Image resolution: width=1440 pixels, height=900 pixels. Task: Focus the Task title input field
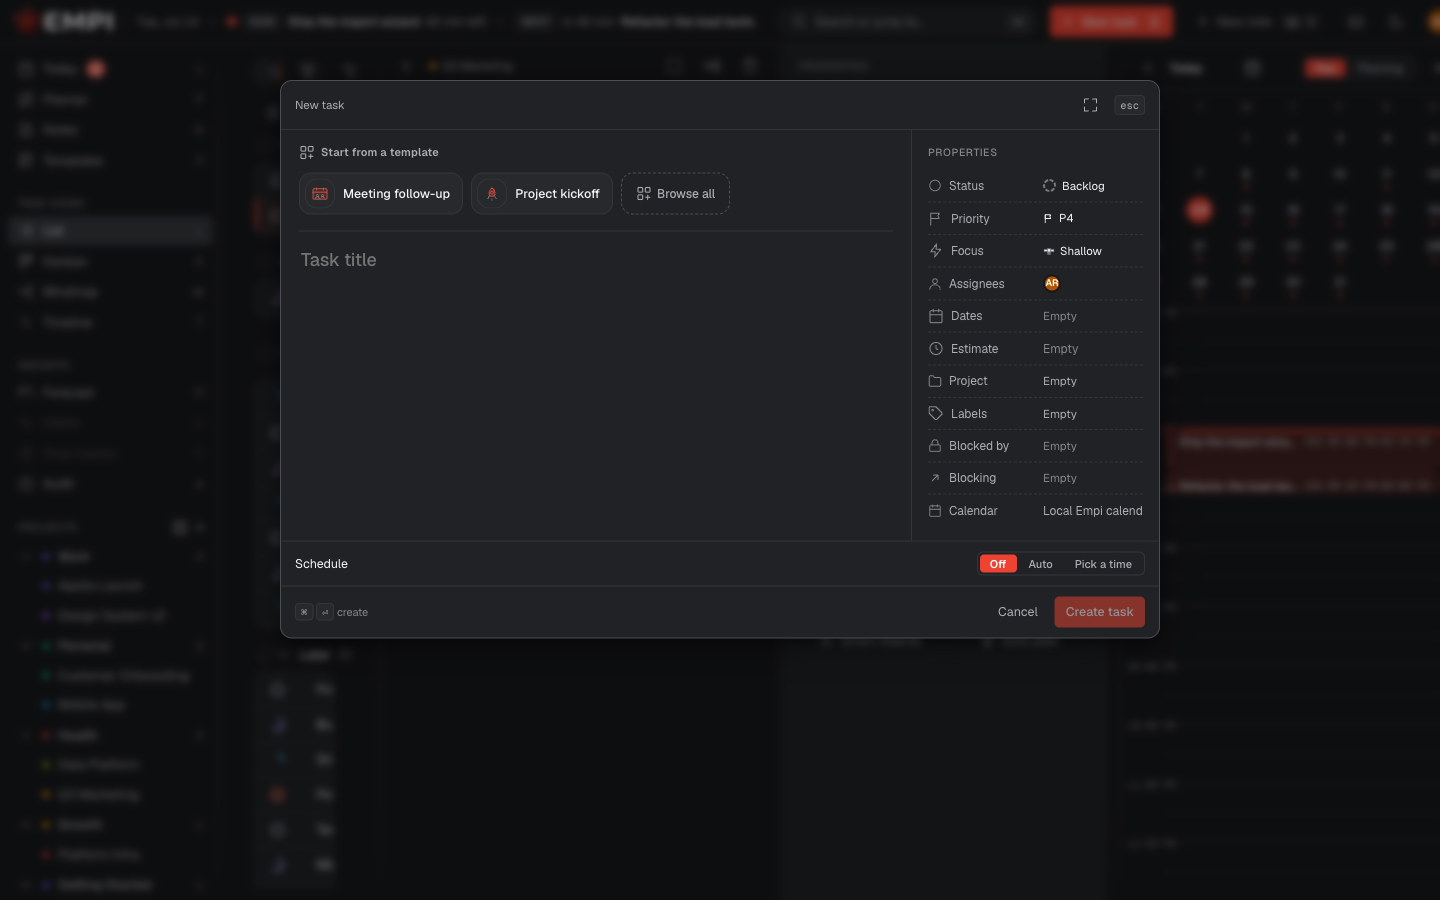(x=596, y=260)
